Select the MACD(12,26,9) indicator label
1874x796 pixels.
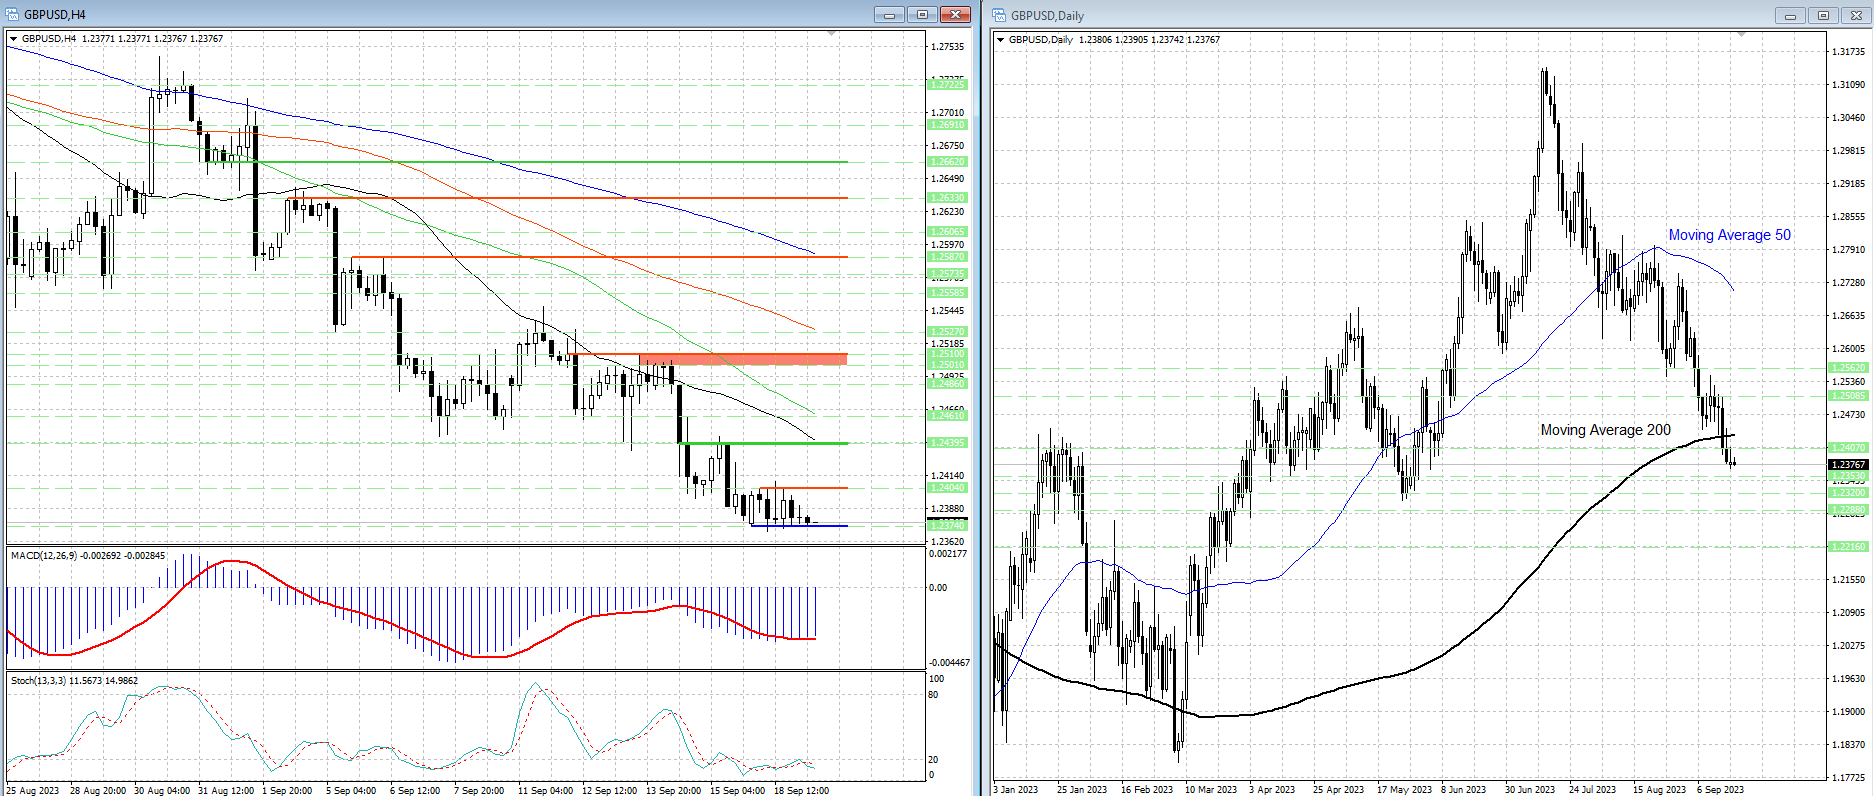(x=88, y=555)
